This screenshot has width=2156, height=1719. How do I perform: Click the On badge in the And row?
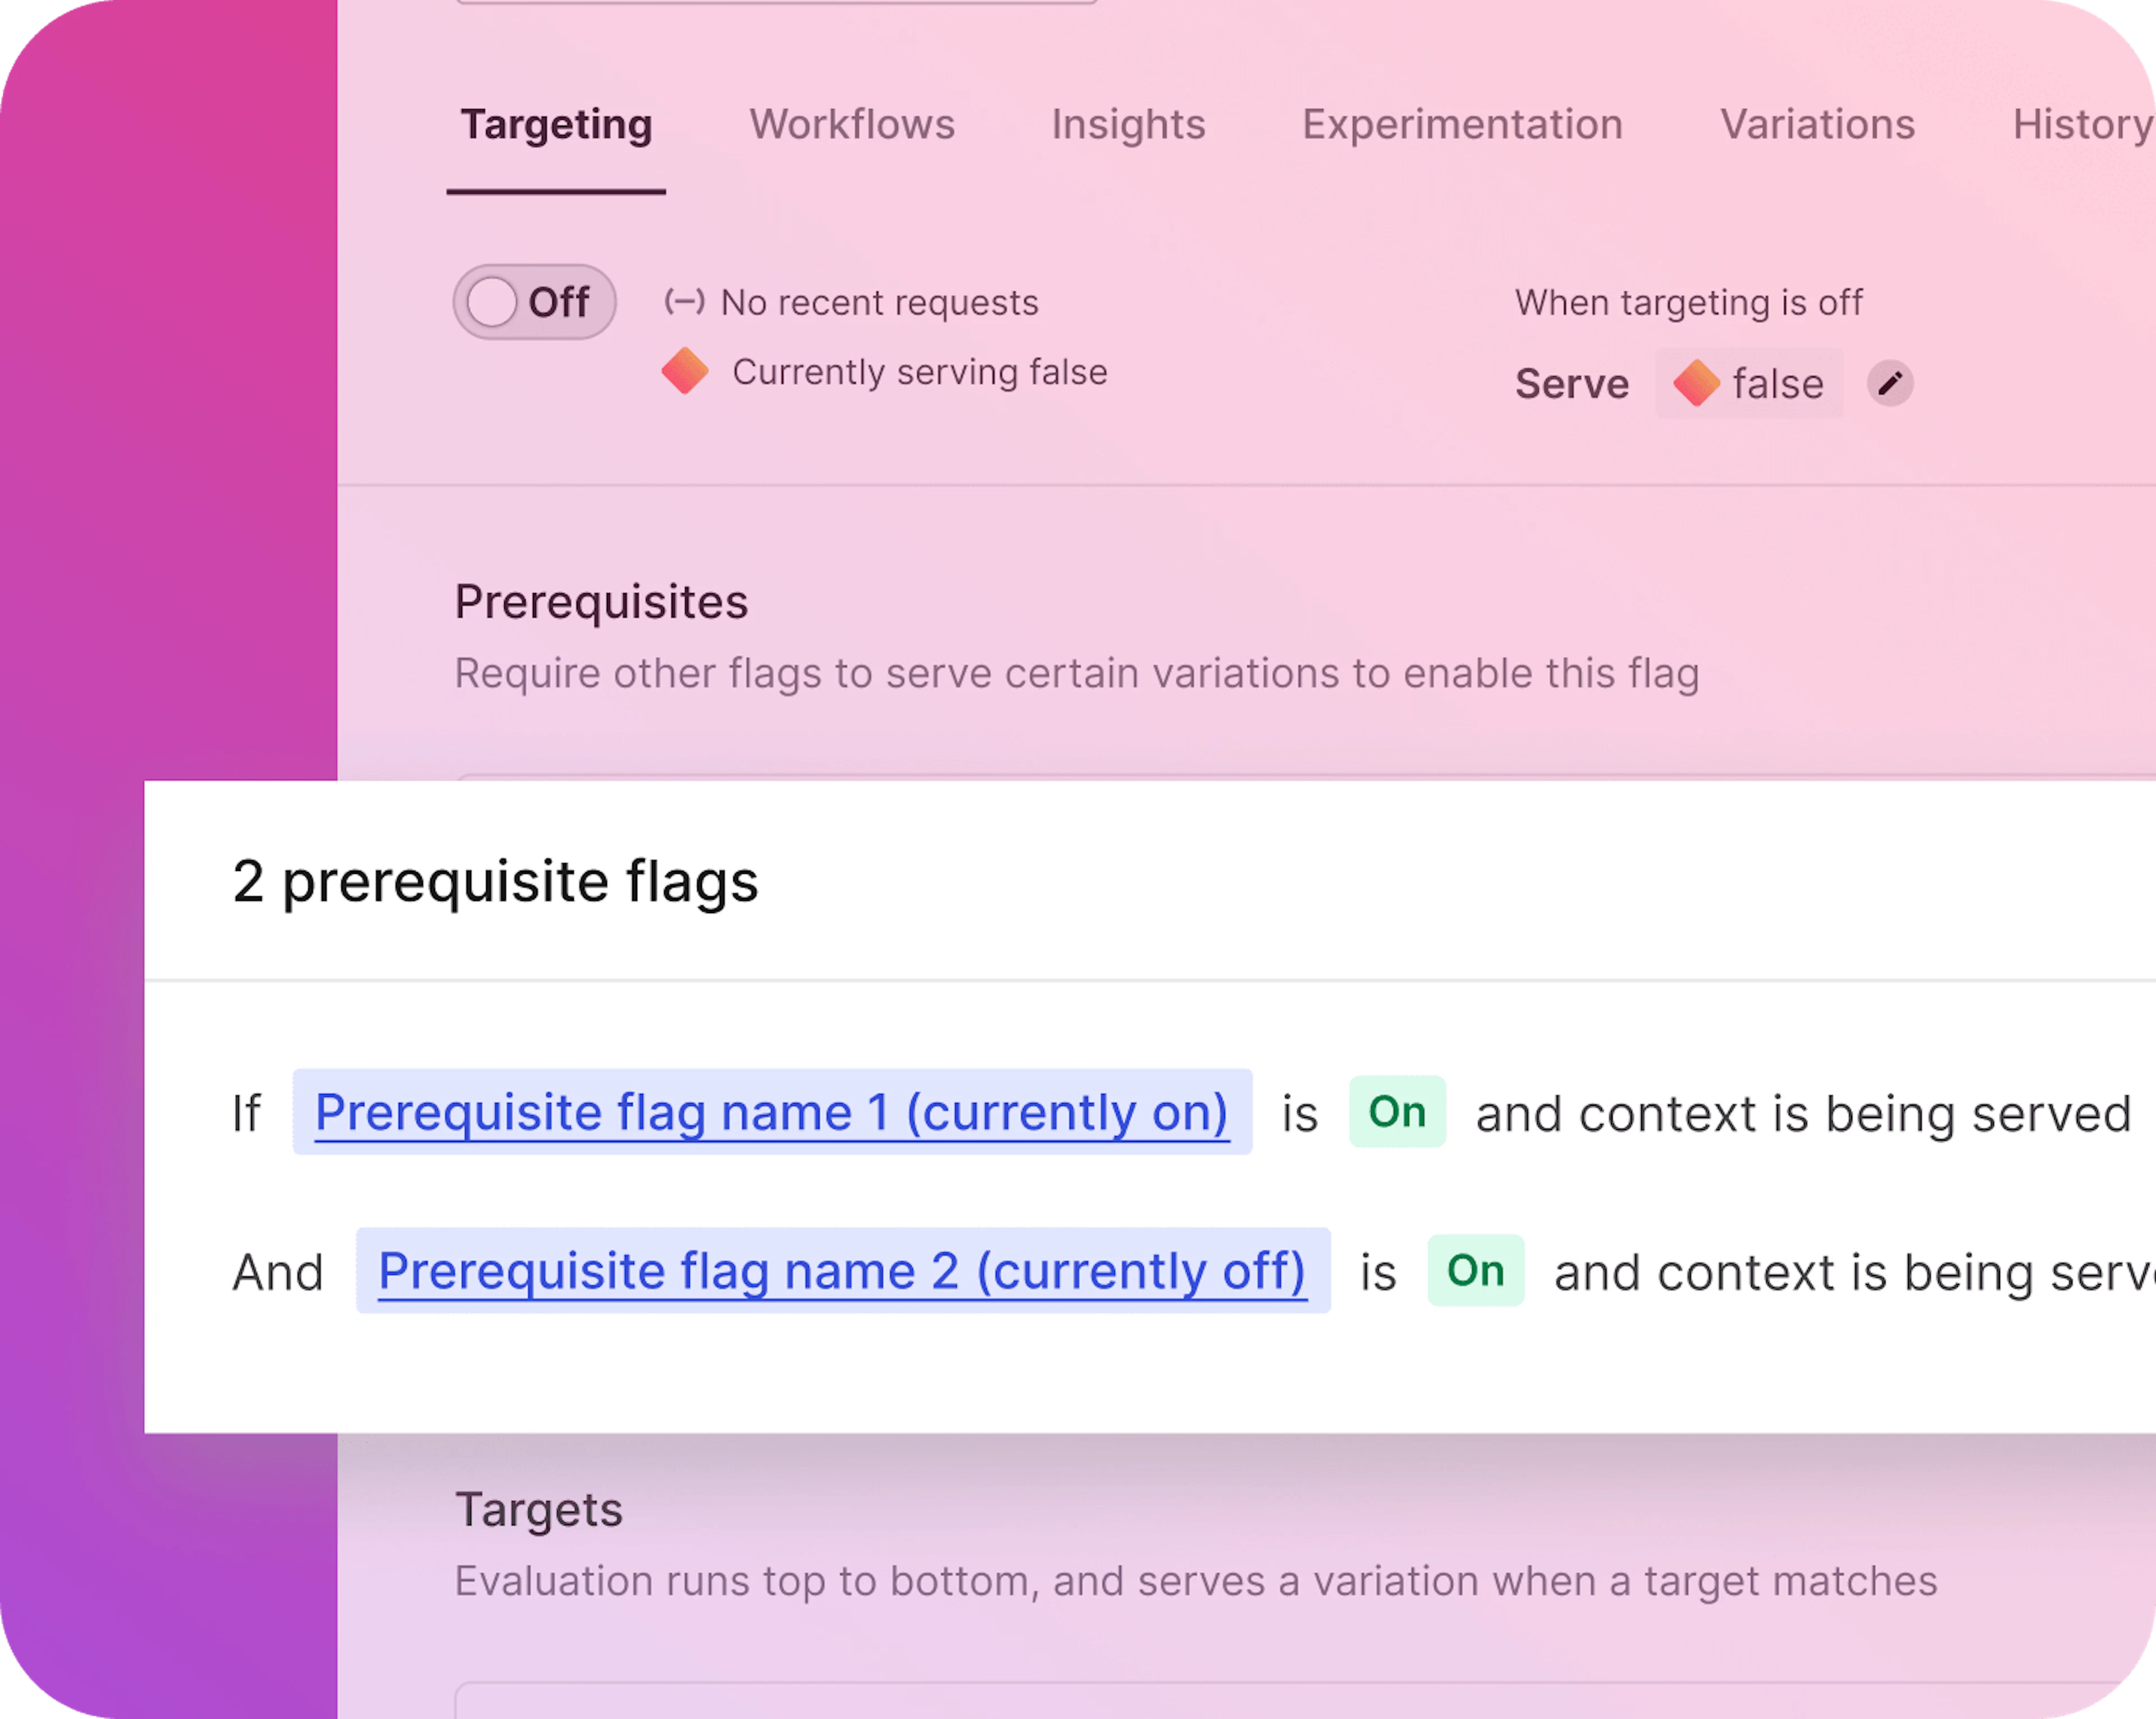pyautogui.click(x=1475, y=1271)
